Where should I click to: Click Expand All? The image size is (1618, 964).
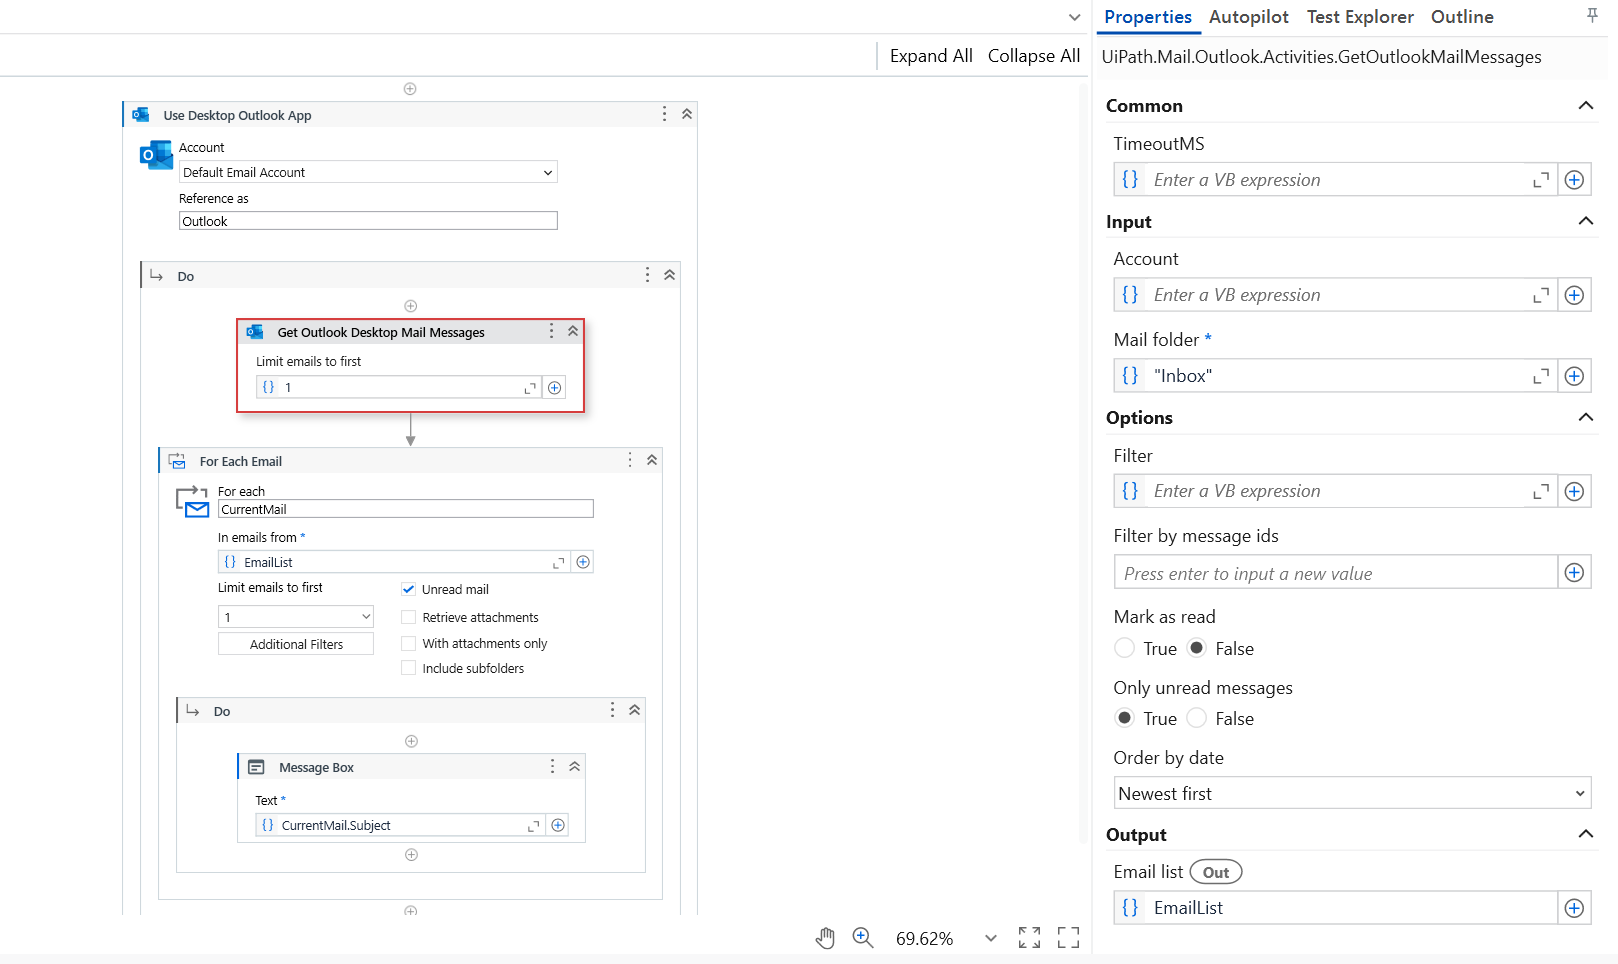pyautogui.click(x=931, y=56)
